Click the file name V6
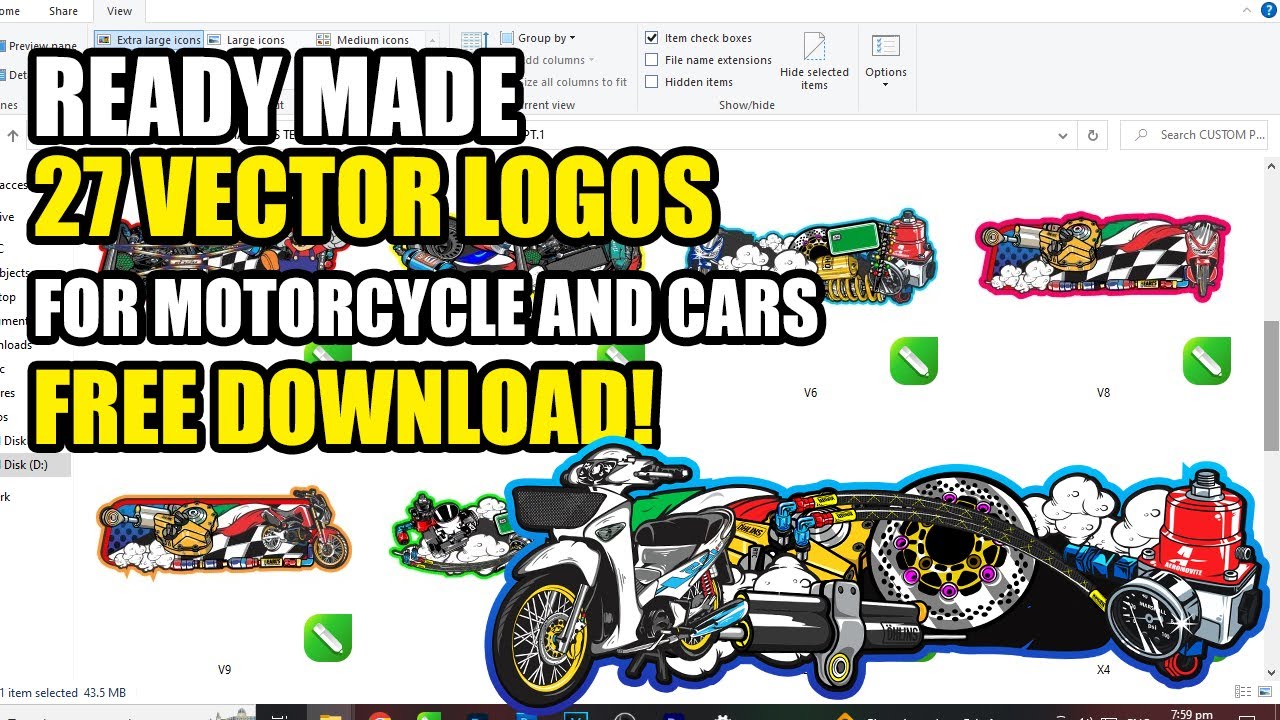Viewport: 1280px width, 720px height. coord(811,393)
